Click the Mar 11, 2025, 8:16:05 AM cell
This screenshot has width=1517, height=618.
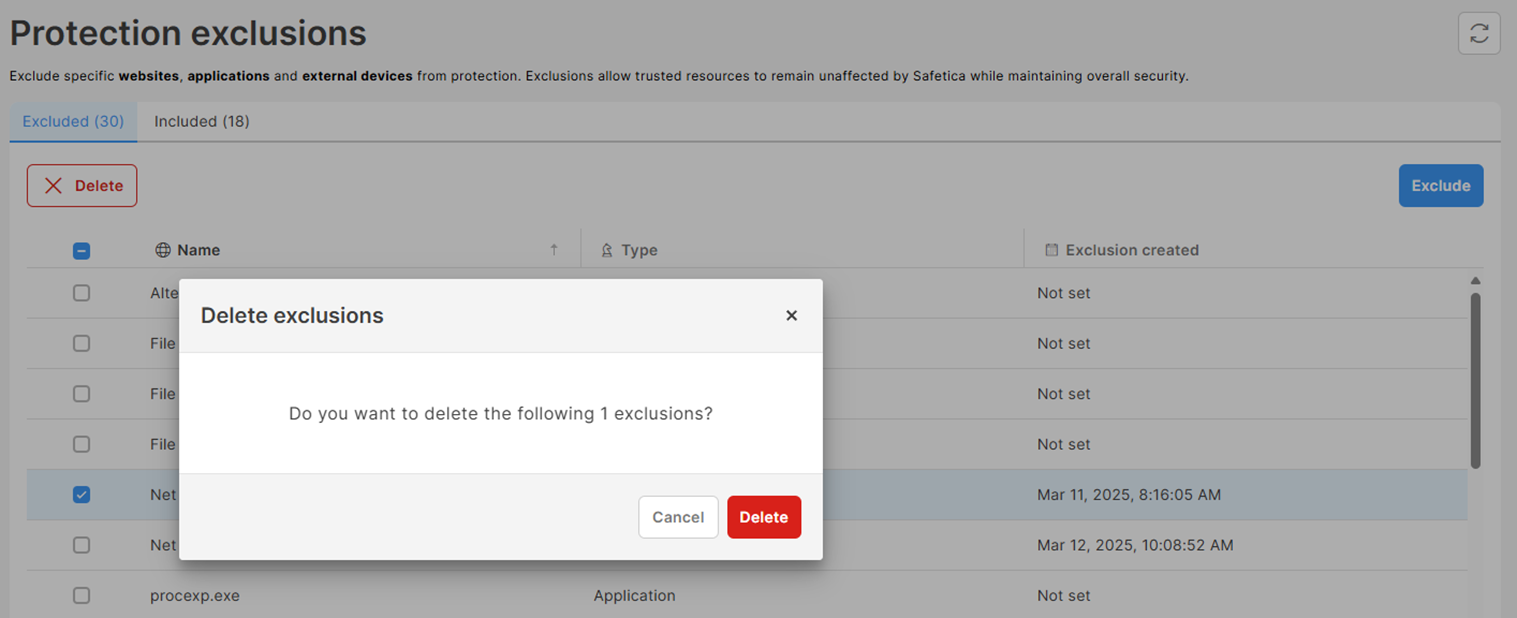pyautogui.click(x=1129, y=495)
